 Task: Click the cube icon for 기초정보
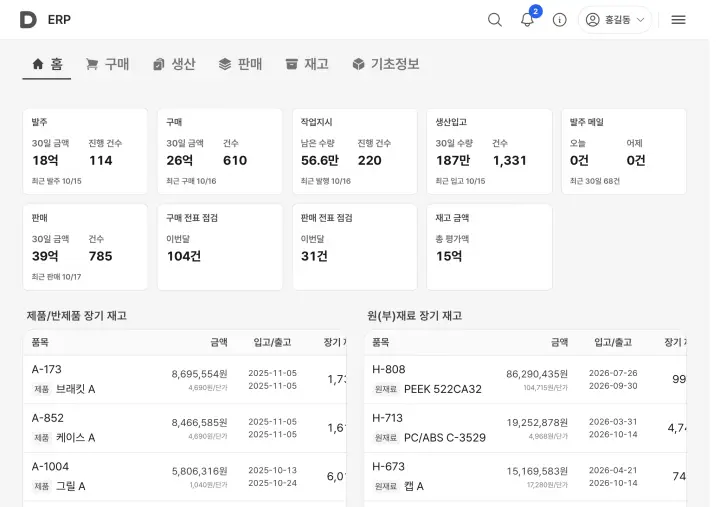tap(358, 64)
